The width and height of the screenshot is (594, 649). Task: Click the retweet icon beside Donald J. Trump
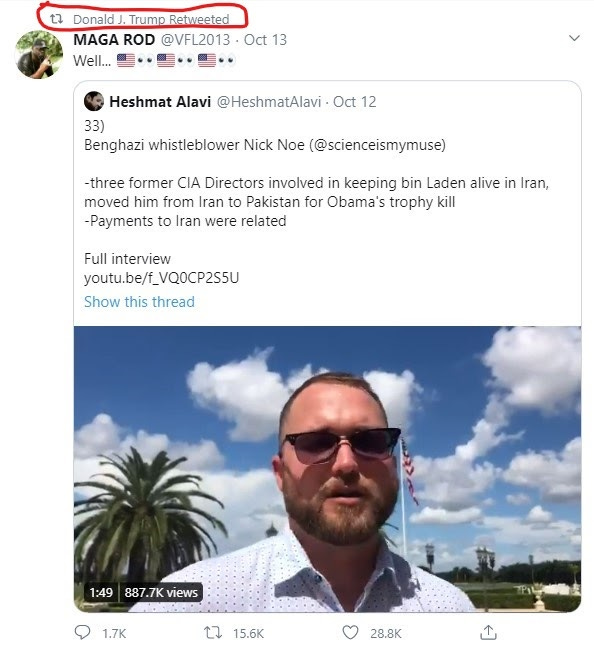(56, 19)
